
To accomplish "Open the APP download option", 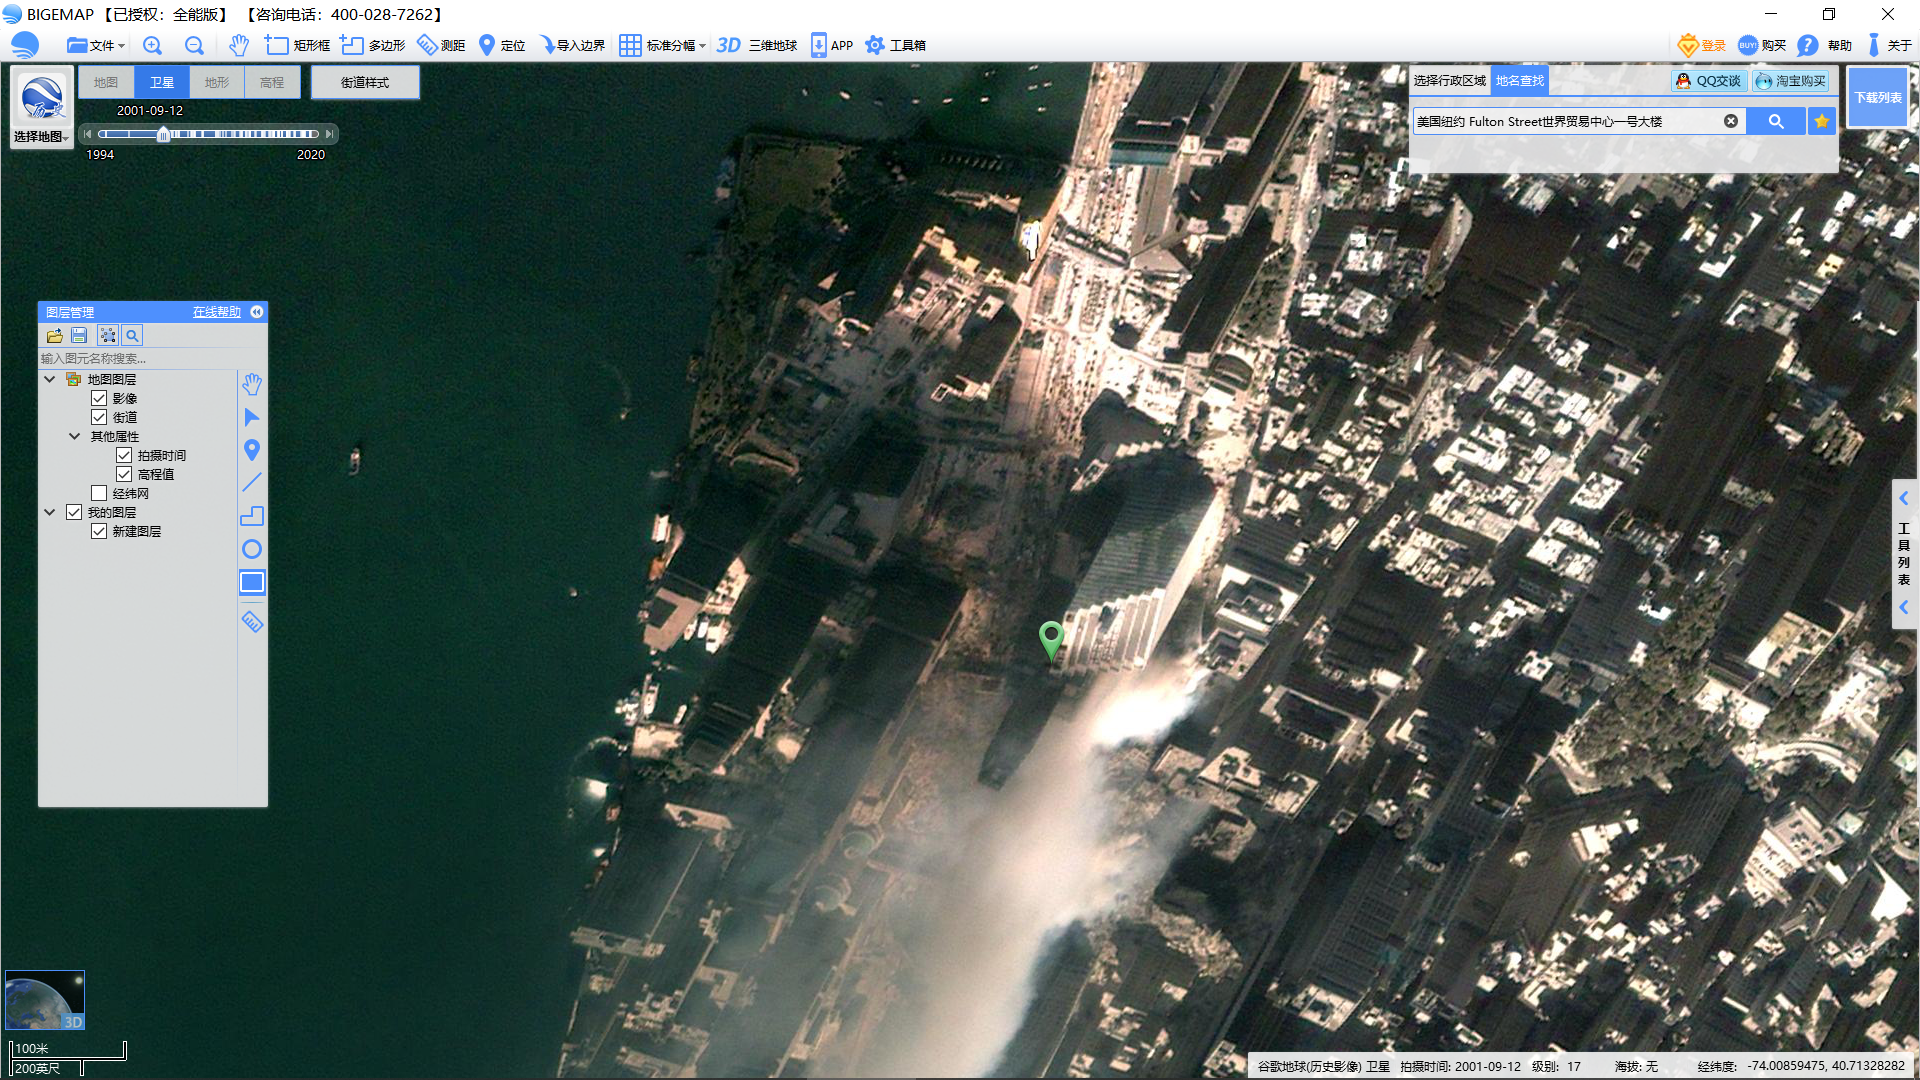I will (x=831, y=45).
